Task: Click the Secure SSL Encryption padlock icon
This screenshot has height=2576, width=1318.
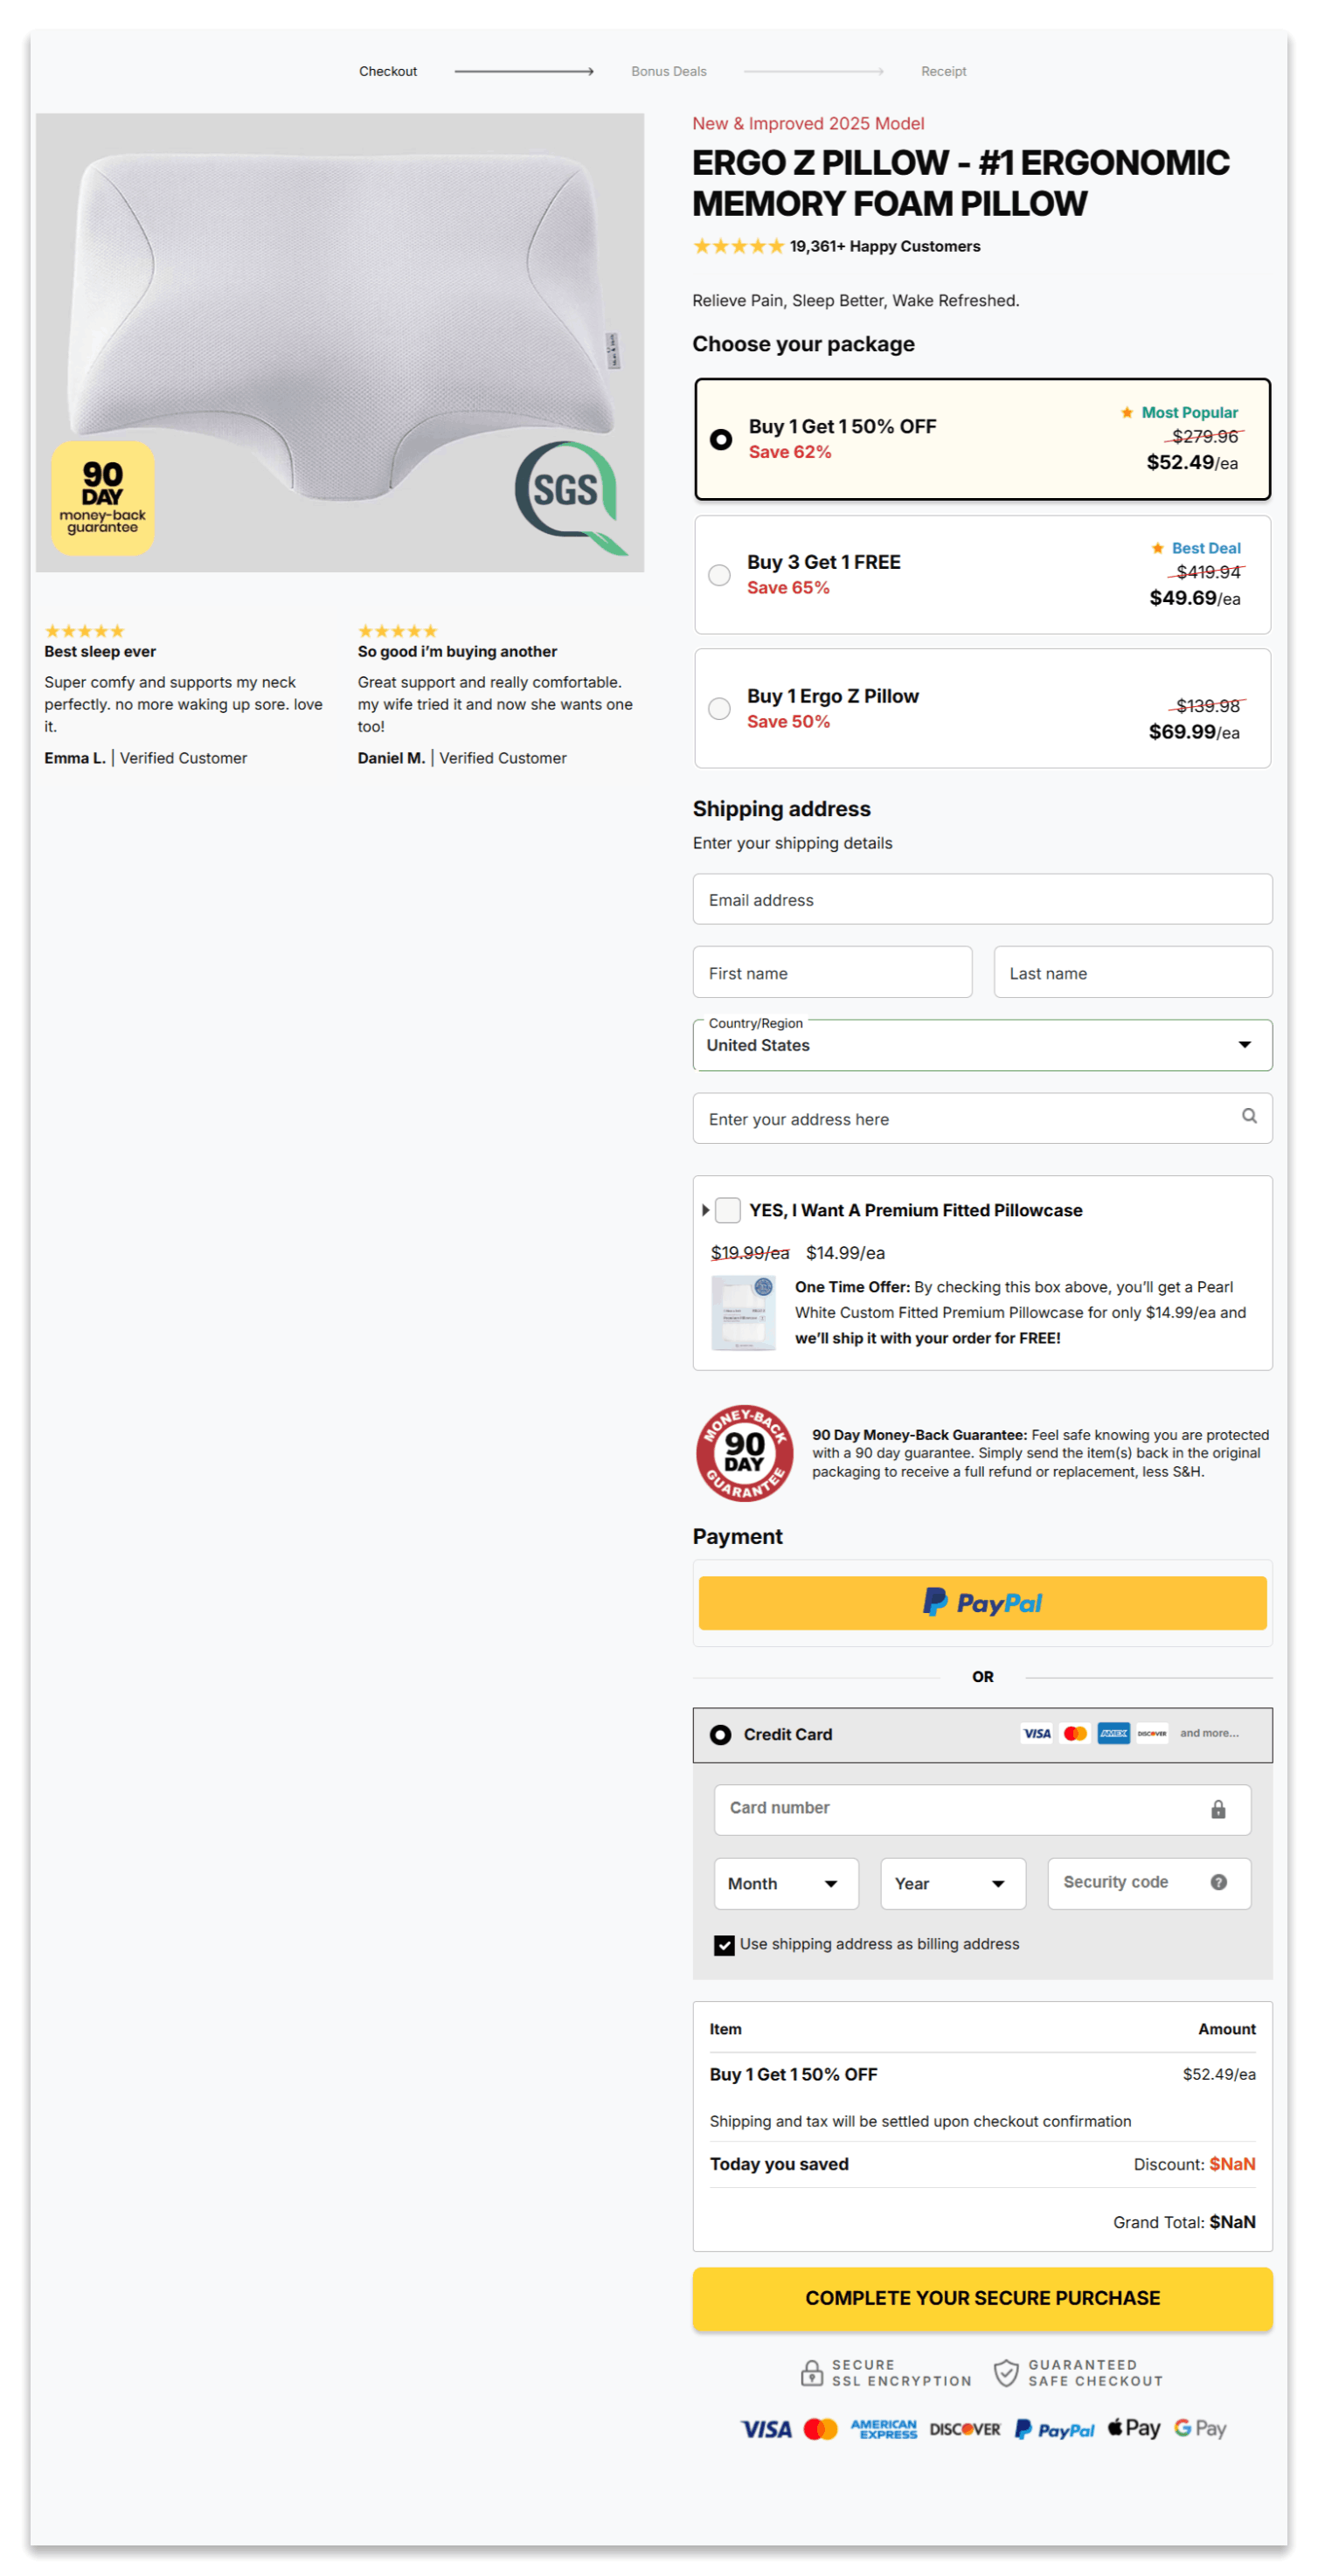Action: coord(812,2374)
